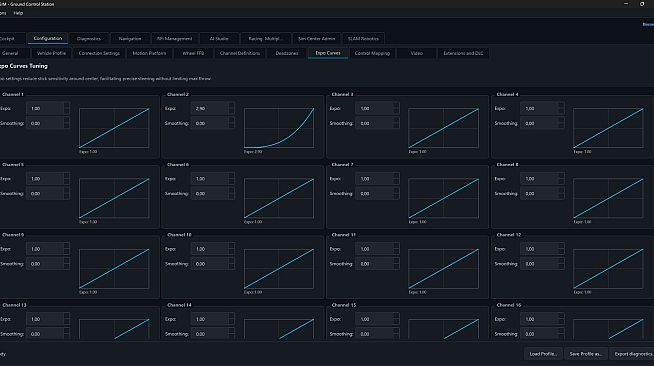
Task: Increase Channel 16 Expo with up arrow
Action: pos(561,316)
